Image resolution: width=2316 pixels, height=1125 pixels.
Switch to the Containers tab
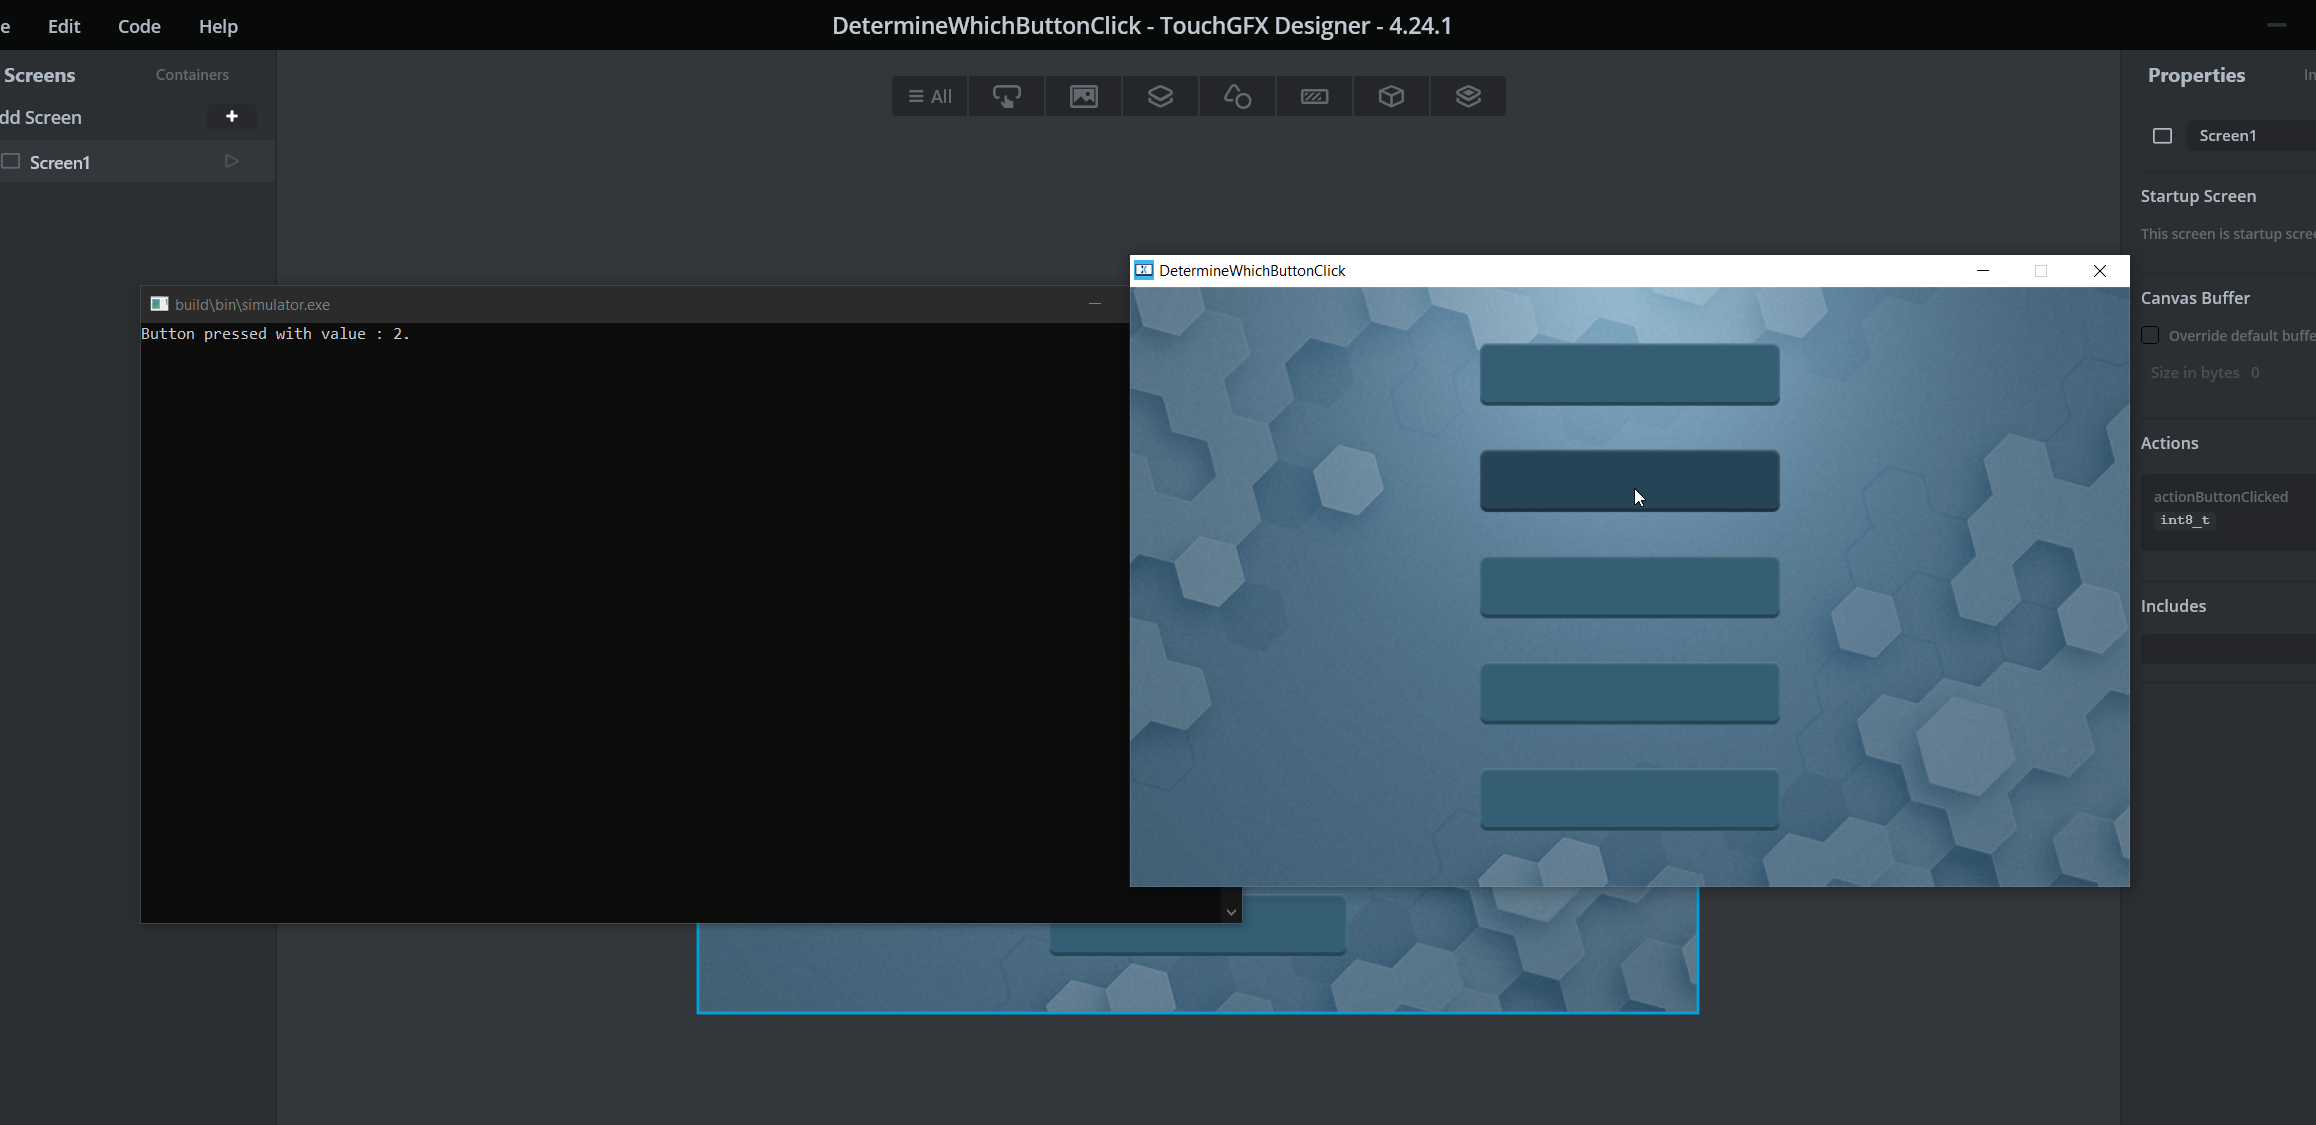(192, 75)
